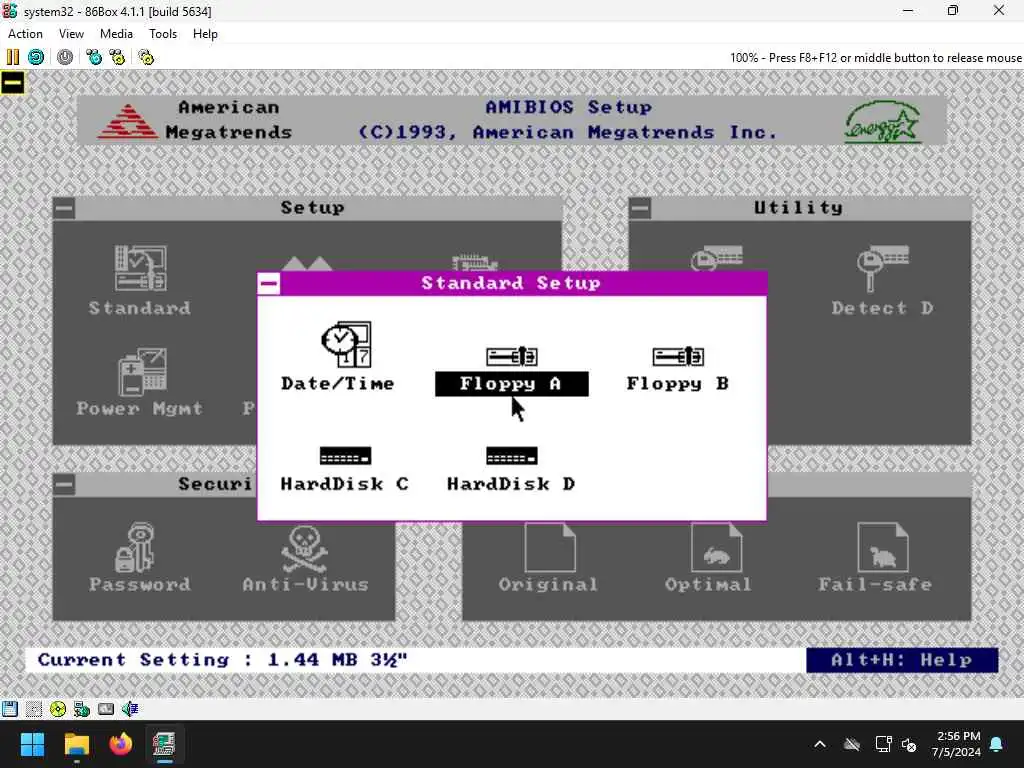The image size is (1024, 768).
Task: Open the Setup window control menu box
Action: coord(64,208)
